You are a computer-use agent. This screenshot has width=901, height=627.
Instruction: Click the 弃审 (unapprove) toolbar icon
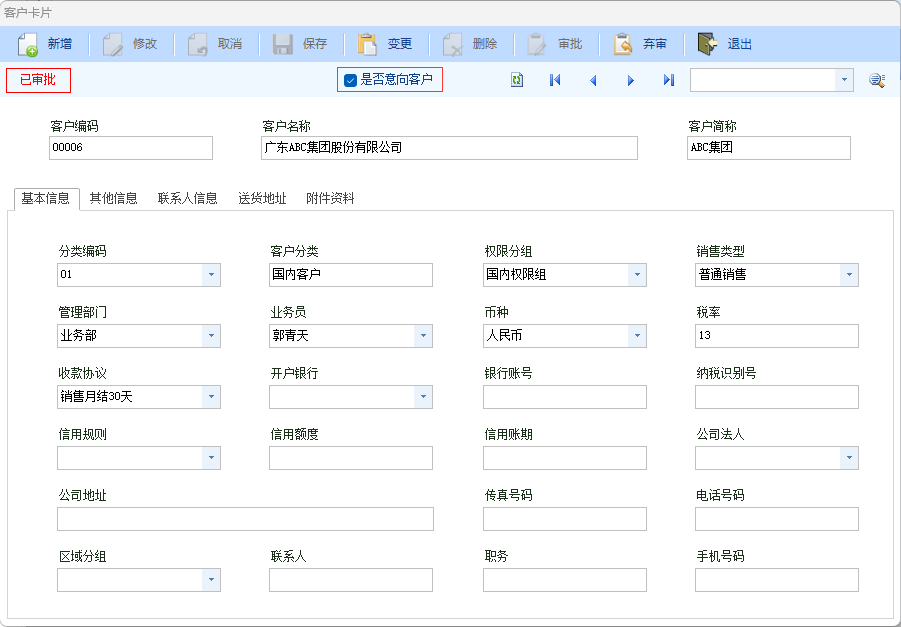tap(623, 44)
